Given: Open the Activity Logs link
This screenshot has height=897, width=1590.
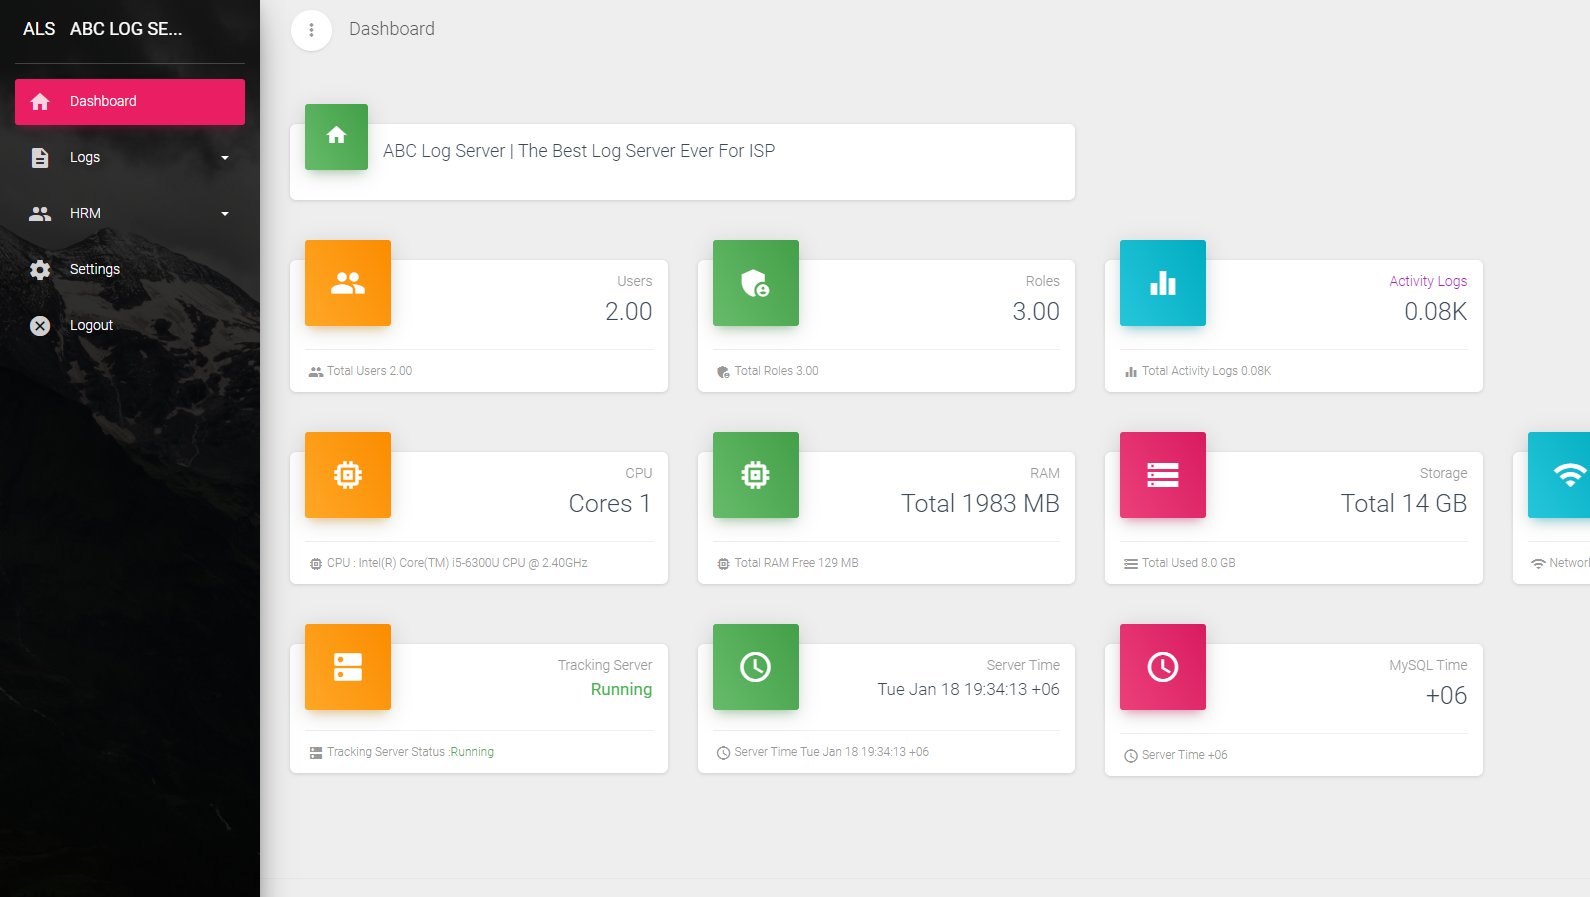Looking at the screenshot, I should [1428, 281].
